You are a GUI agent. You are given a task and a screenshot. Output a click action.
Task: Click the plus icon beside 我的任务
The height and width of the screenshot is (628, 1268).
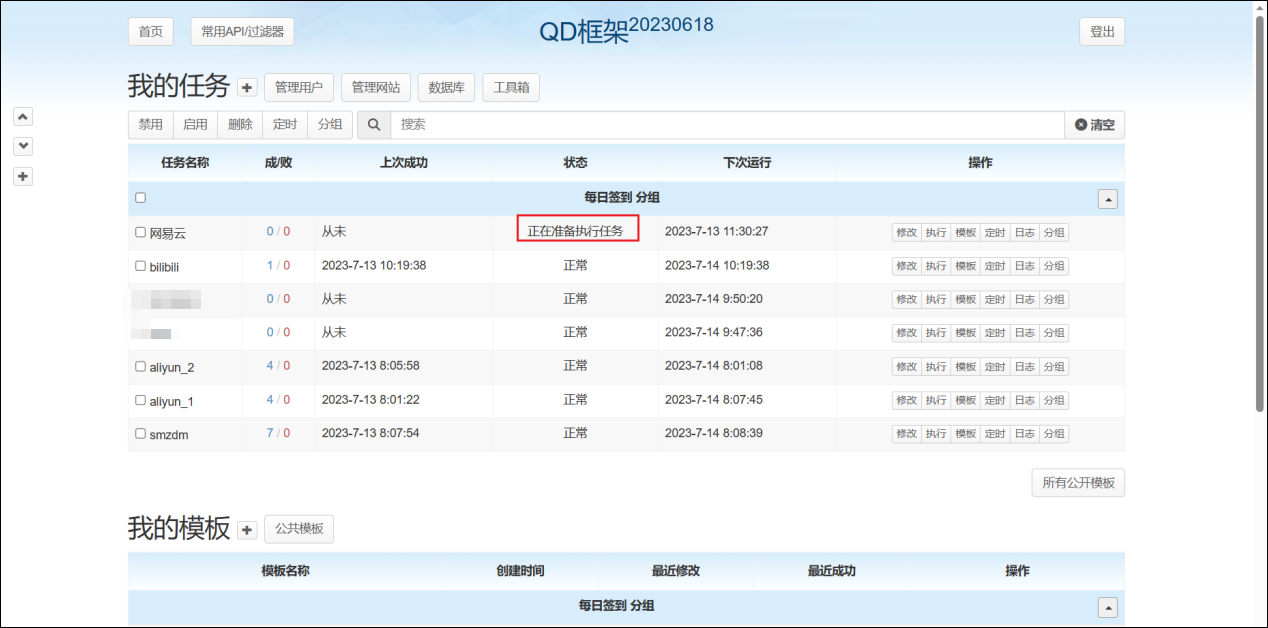[248, 88]
